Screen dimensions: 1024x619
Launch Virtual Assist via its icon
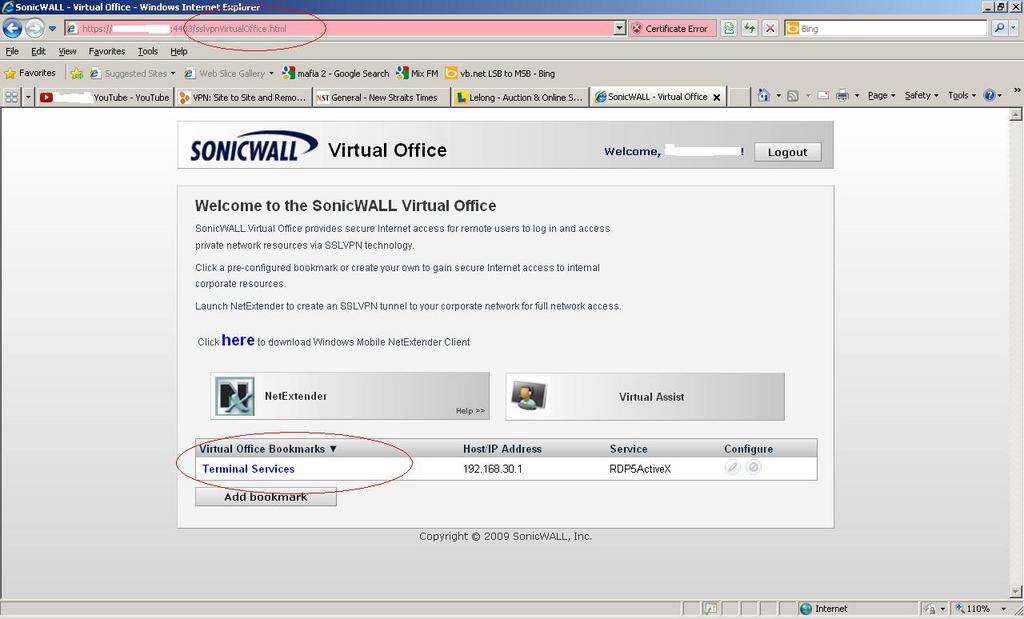coord(529,396)
